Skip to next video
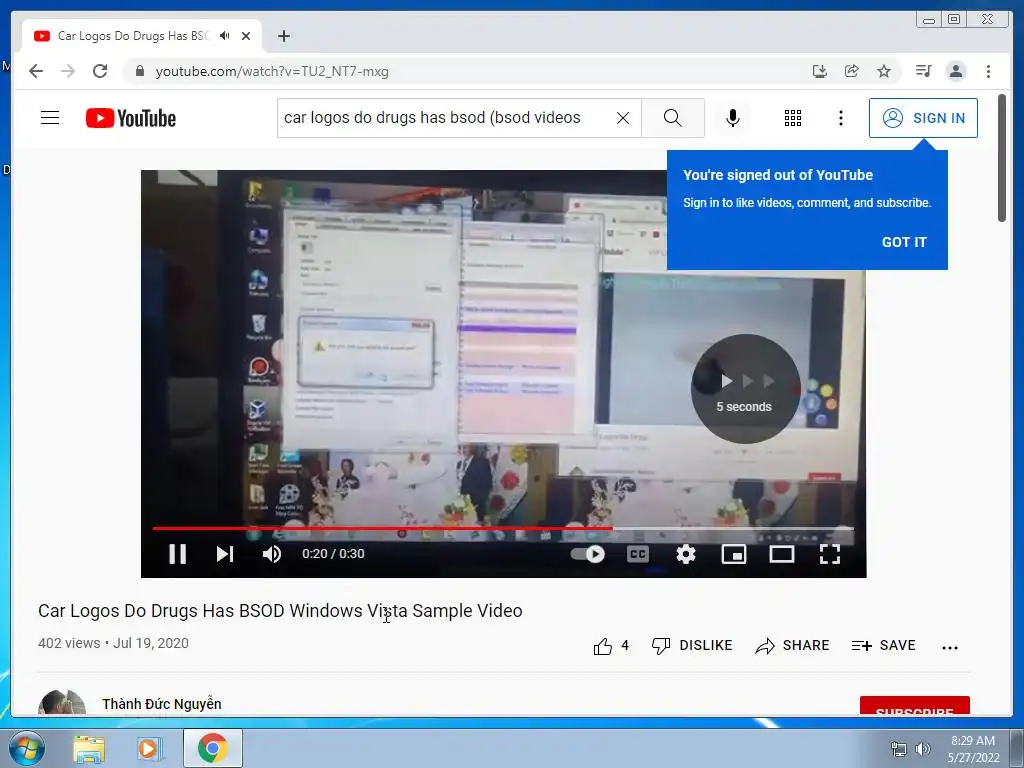Viewport: 1024px width, 768px height. (225, 554)
